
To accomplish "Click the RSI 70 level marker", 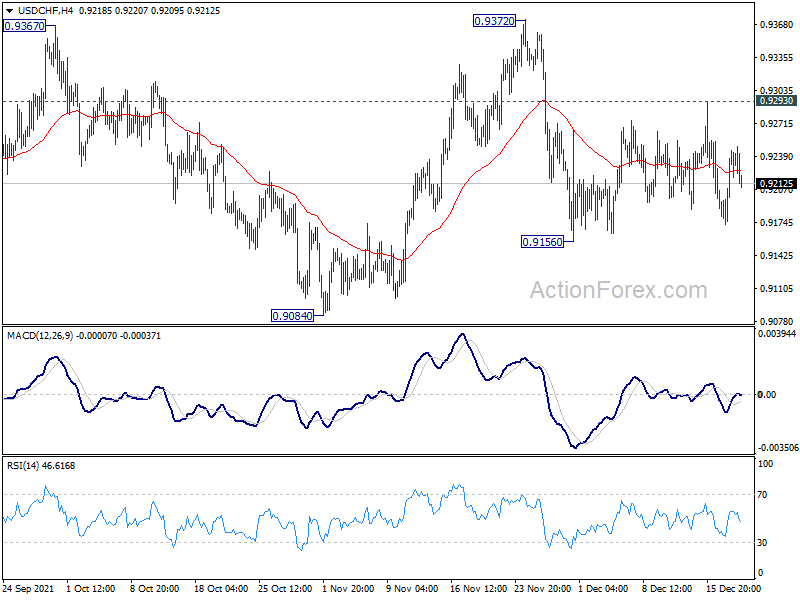I will 762,494.
